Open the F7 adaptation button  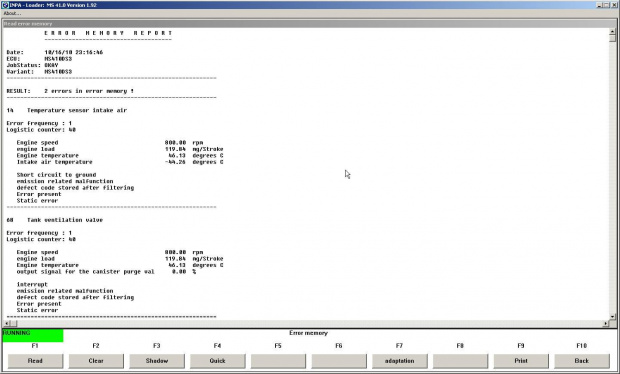(x=399, y=361)
